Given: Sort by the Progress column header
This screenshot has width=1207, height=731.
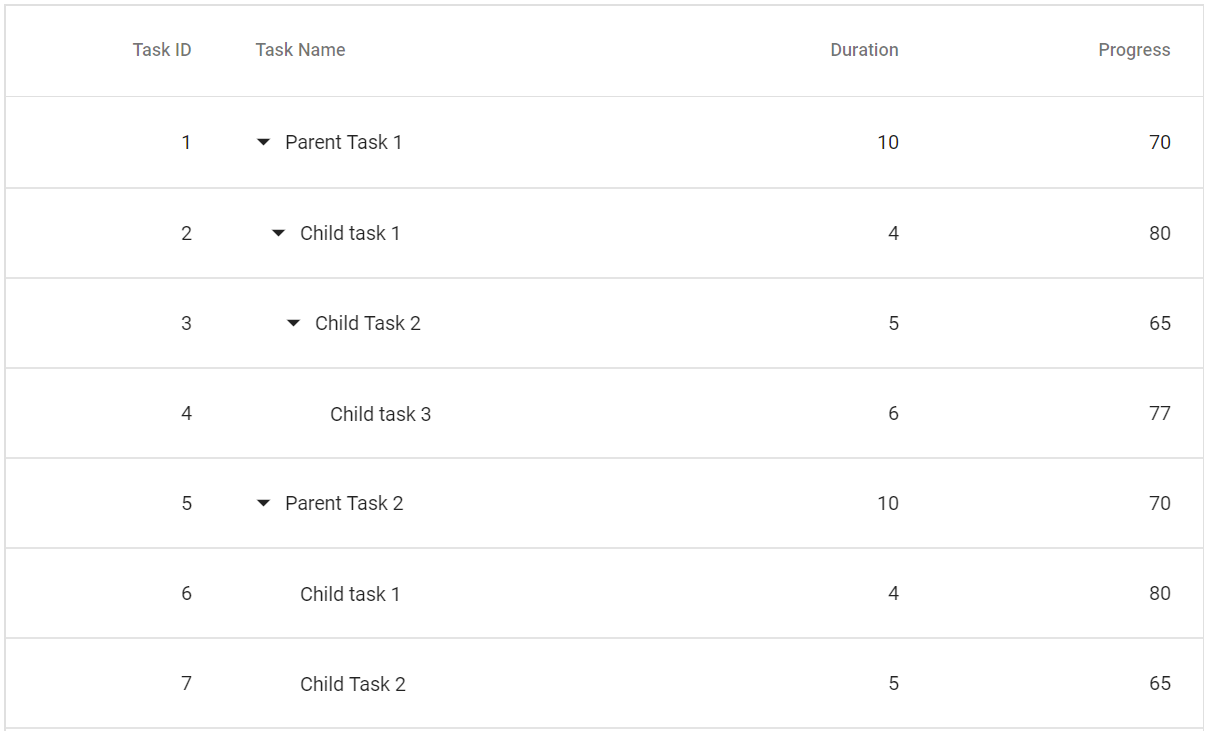Looking at the screenshot, I should coord(1134,49).
